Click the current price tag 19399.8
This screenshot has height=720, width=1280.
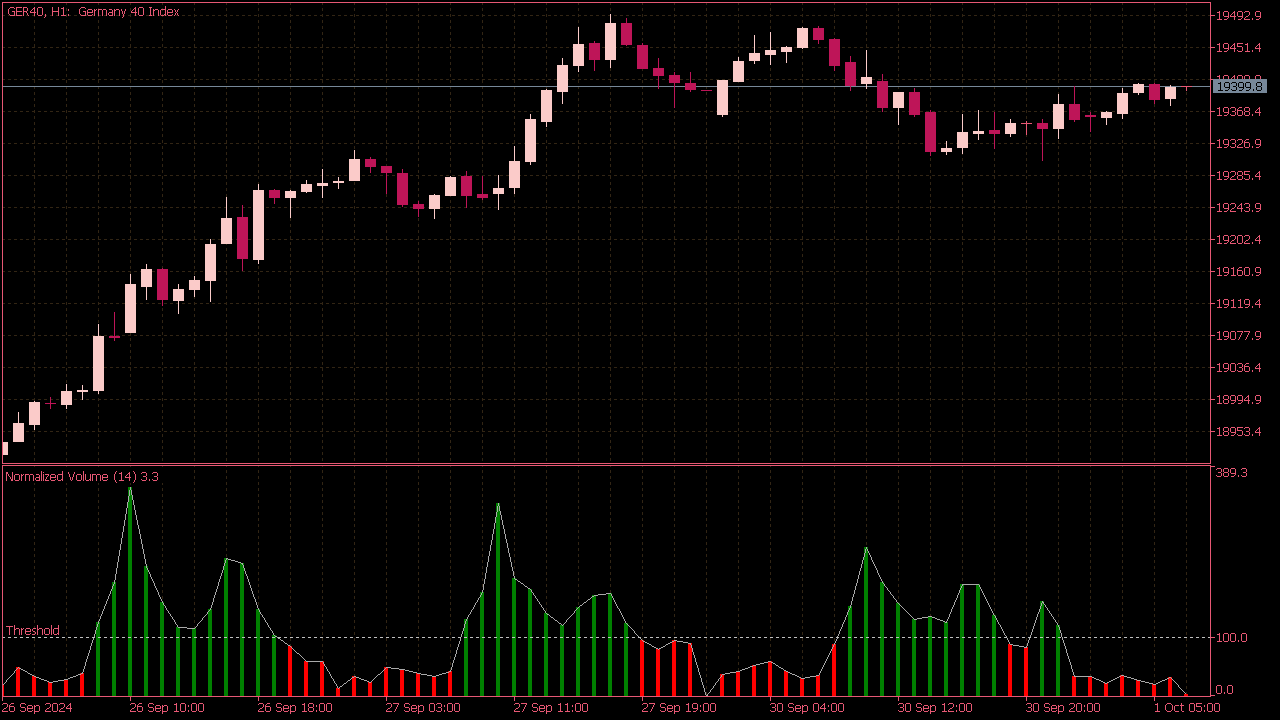pyautogui.click(x=1239, y=87)
